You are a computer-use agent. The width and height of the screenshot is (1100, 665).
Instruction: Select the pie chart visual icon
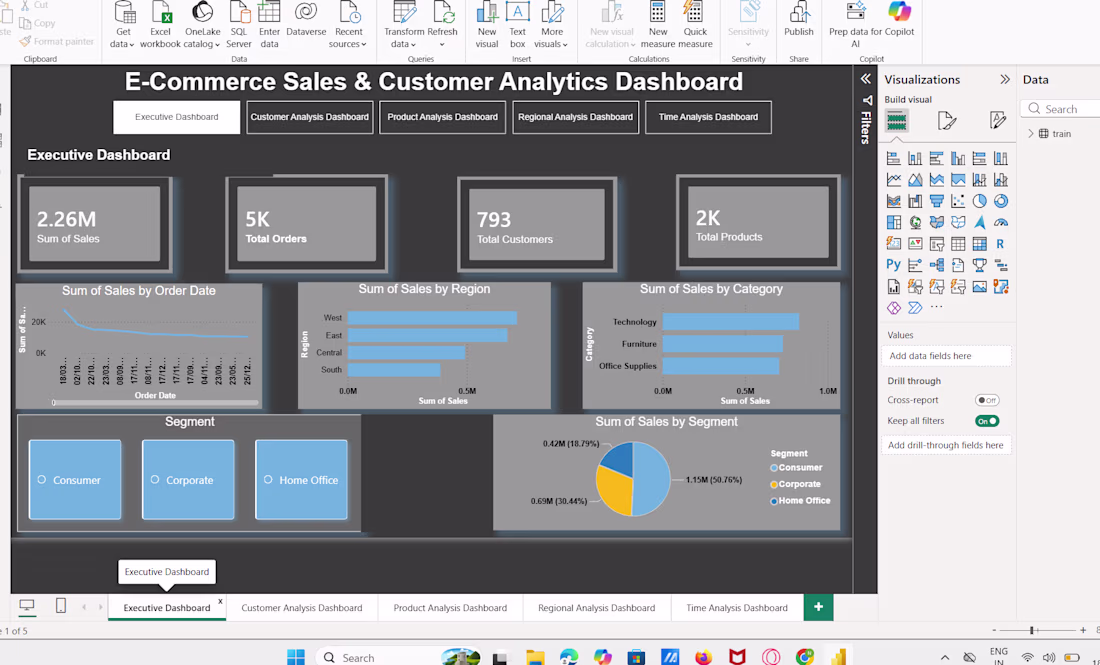coord(979,201)
